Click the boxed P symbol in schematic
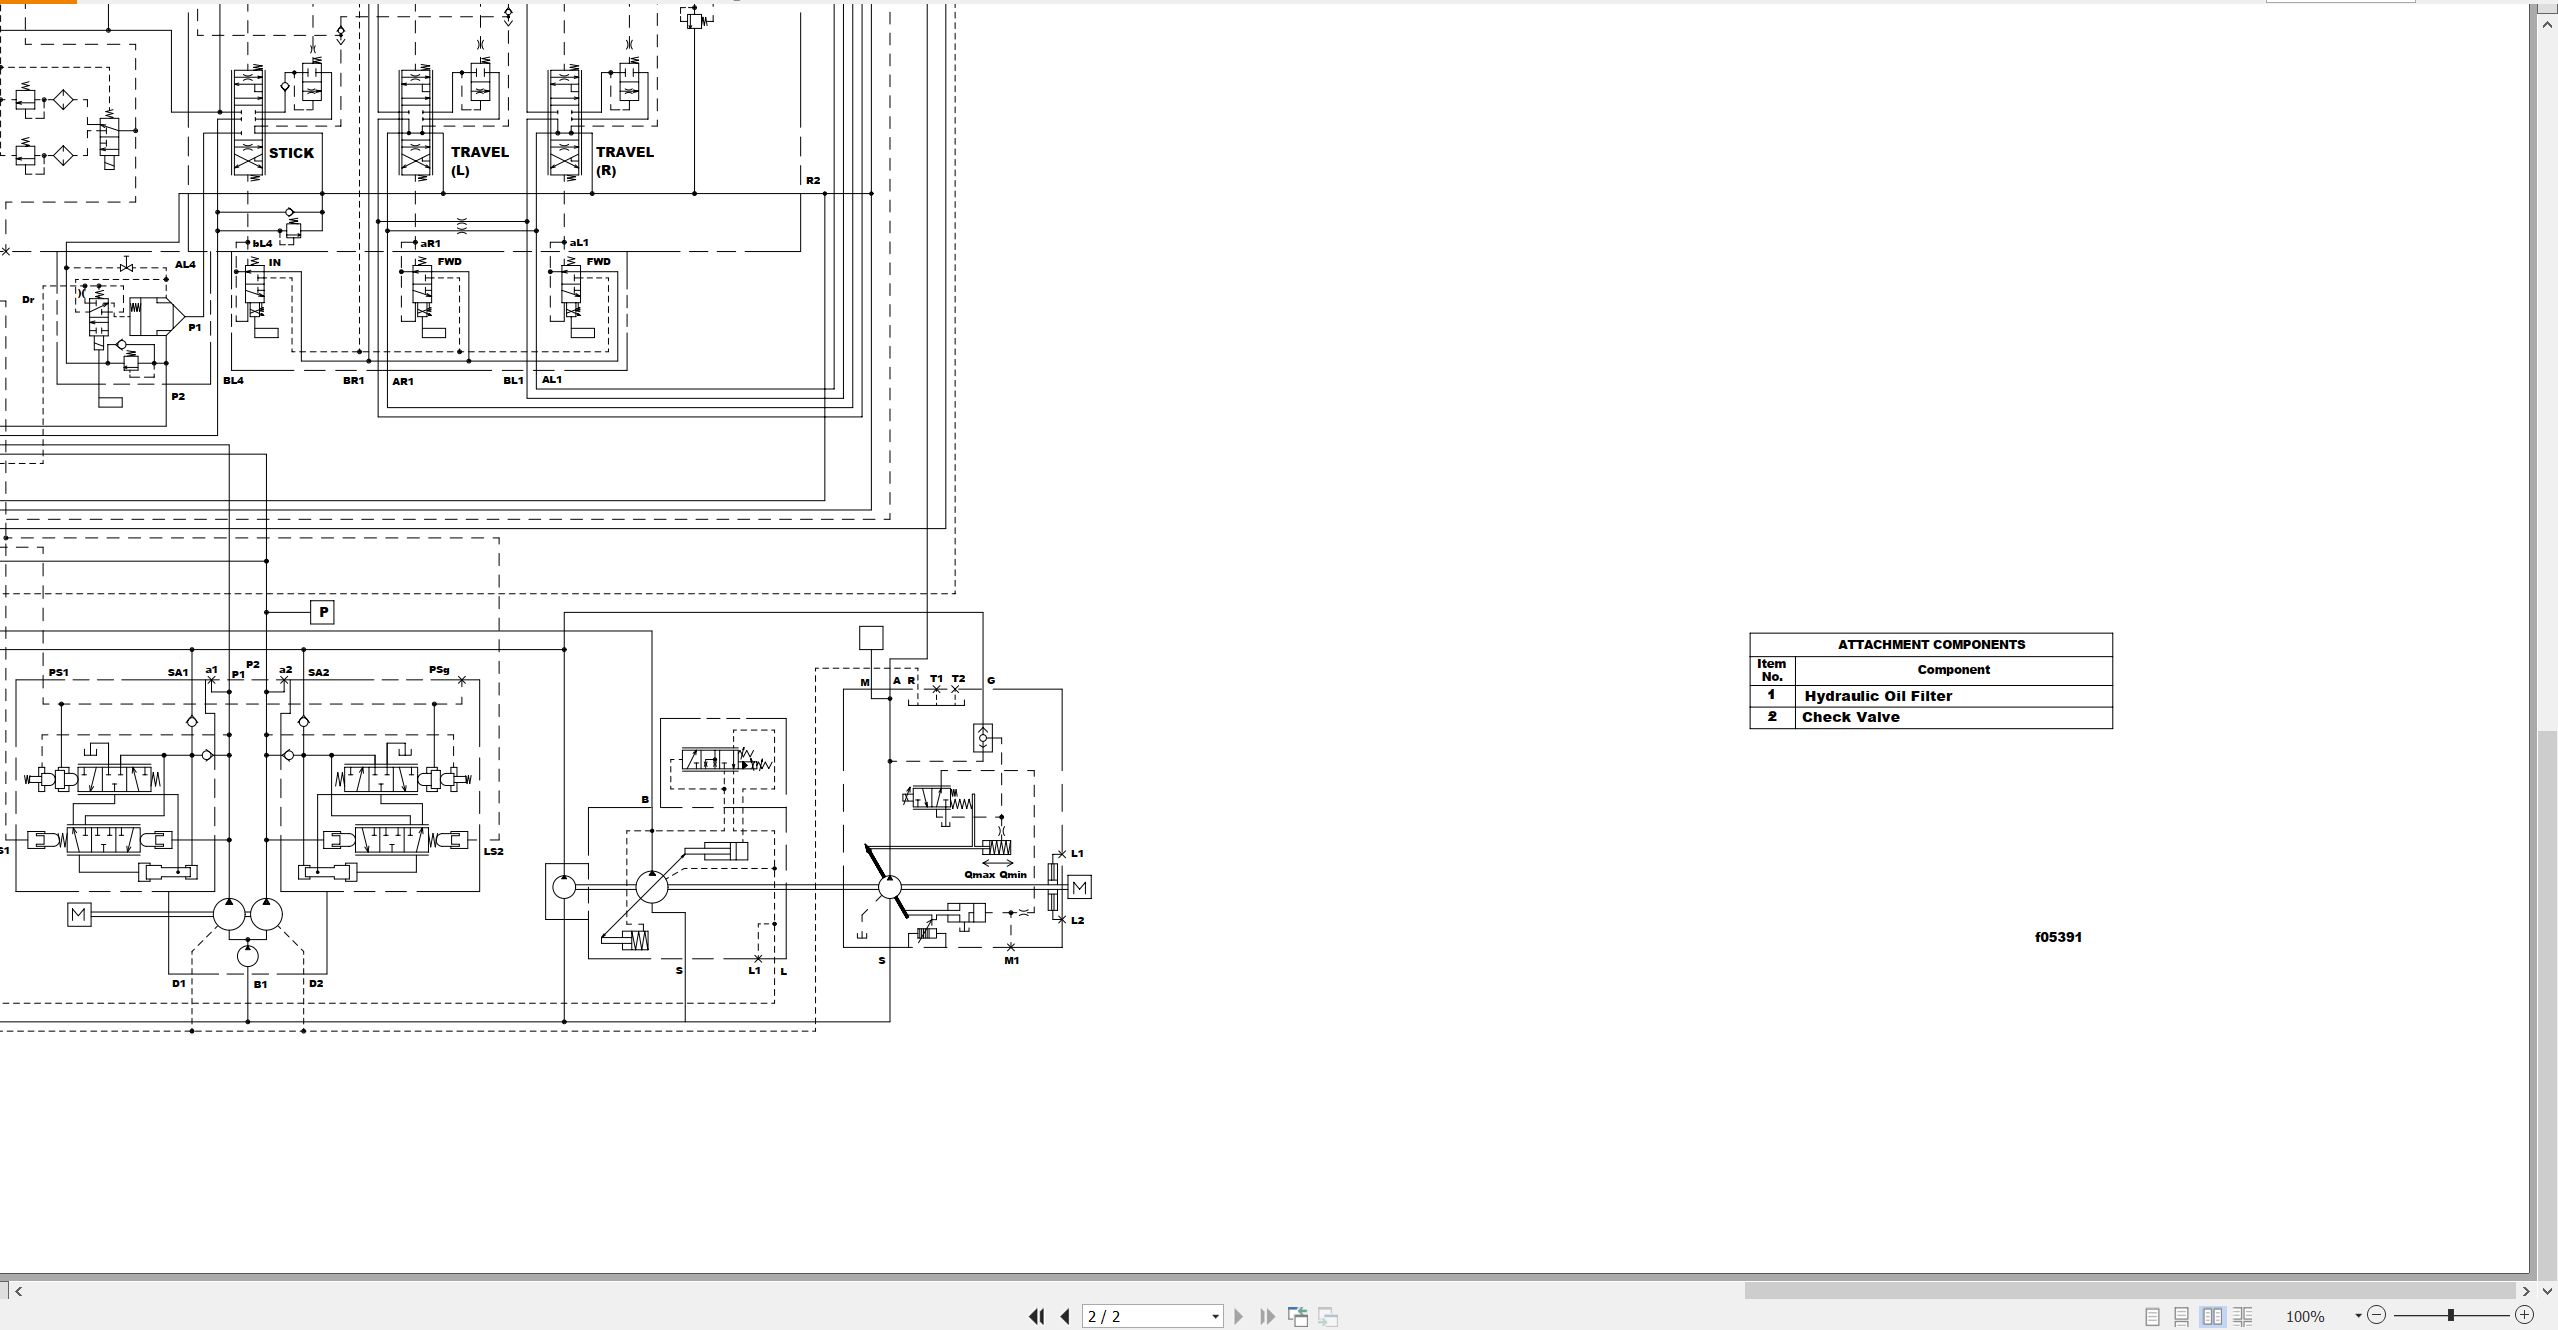 [x=323, y=612]
